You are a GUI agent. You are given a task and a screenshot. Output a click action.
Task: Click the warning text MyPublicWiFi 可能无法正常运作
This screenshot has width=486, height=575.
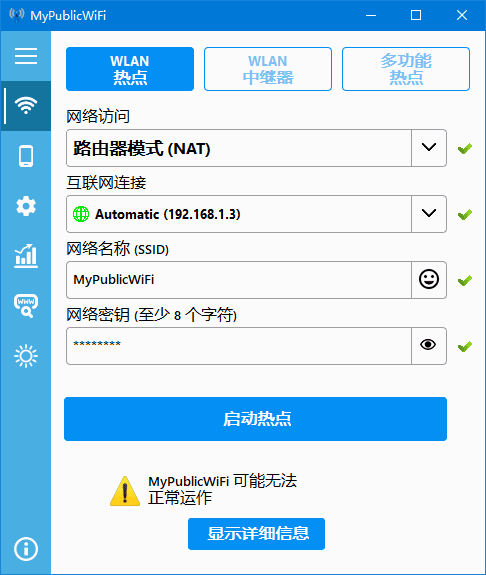[x=222, y=489]
